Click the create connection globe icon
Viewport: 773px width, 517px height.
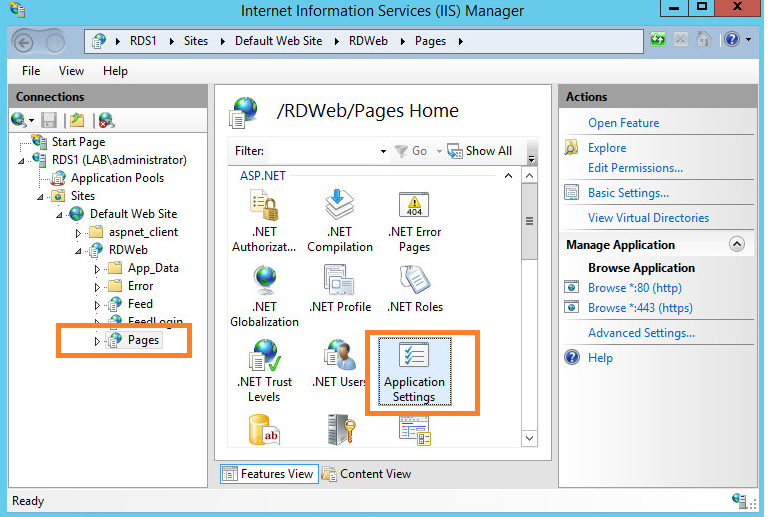[x=19, y=120]
